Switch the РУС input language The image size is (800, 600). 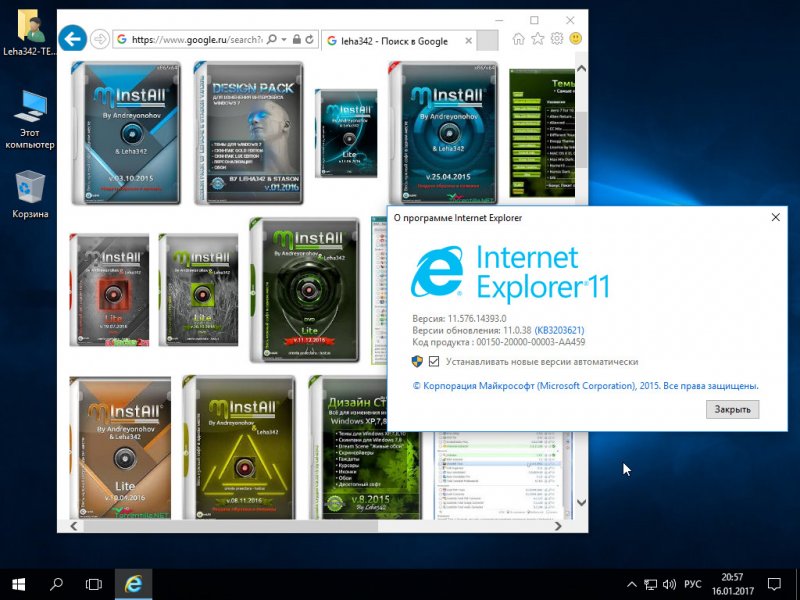tap(692, 584)
